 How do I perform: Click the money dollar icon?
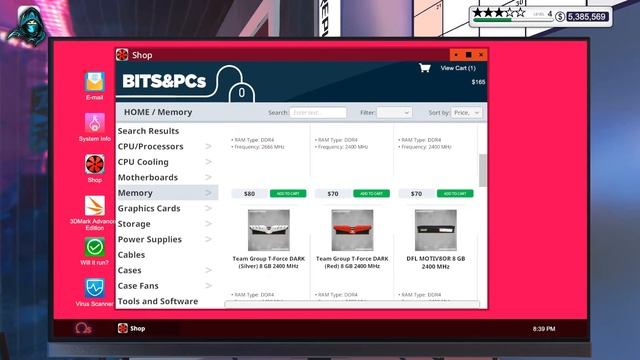tap(560, 17)
